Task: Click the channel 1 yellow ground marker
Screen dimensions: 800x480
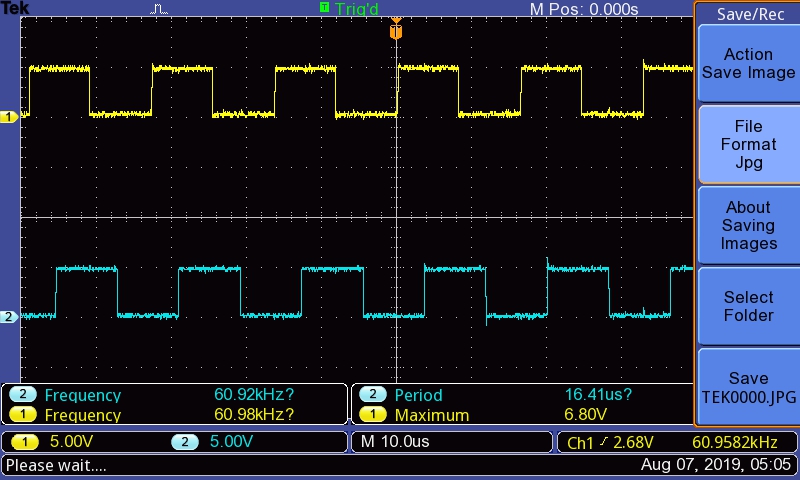Action: pyautogui.click(x=10, y=117)
